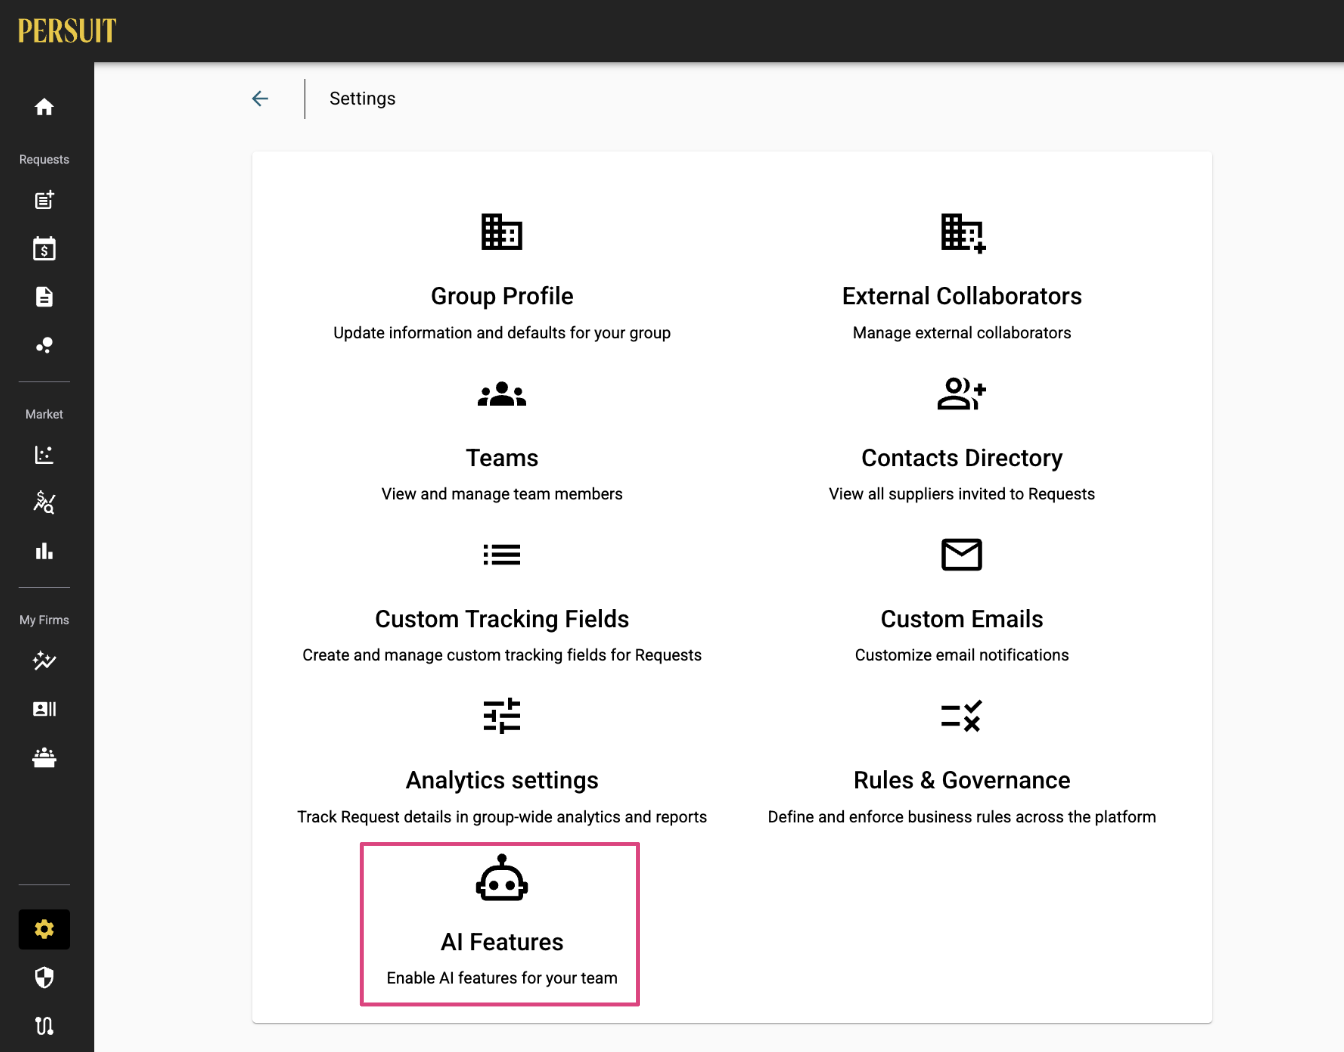Viewport: 1344px width, 1052px height.
Task: Open the documents icon in the Requests section
Action: pyautogui.click(x=44, y=296)
